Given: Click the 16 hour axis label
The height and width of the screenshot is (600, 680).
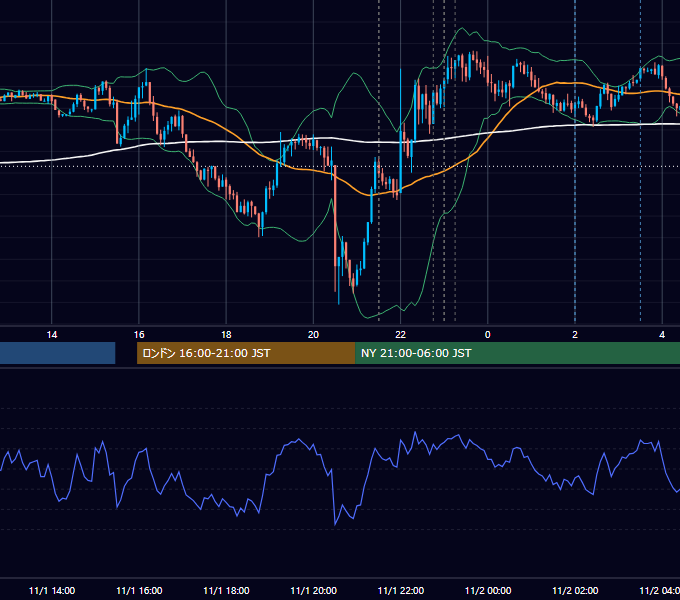Looking at the screenshot, I should point(139,335).
